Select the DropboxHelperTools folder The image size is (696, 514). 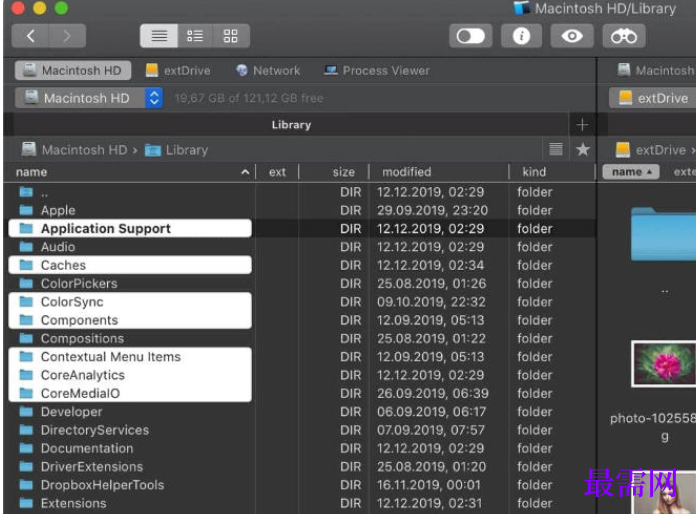click(300, 485)
